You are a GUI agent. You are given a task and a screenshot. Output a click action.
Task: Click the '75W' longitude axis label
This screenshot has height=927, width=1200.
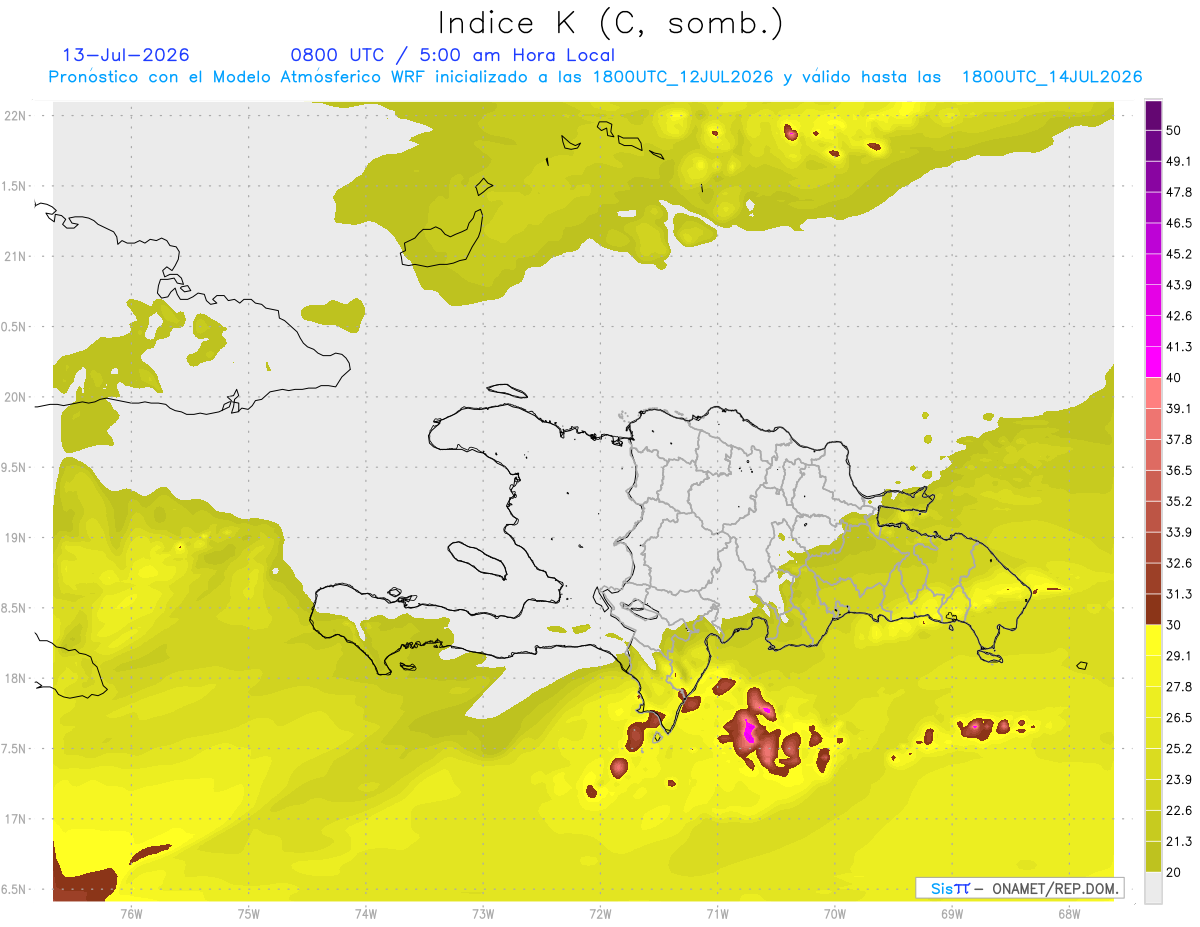pyautogui.click(x=249, y=913)
